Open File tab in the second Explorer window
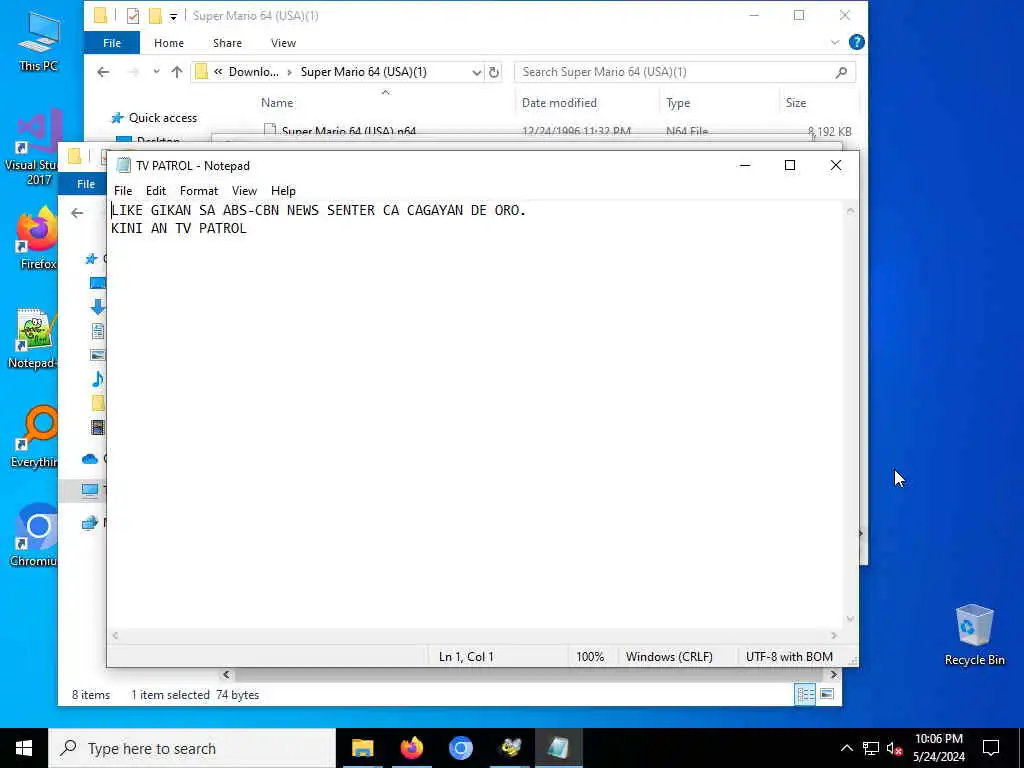1024x768 pixels. click(85, 184)
